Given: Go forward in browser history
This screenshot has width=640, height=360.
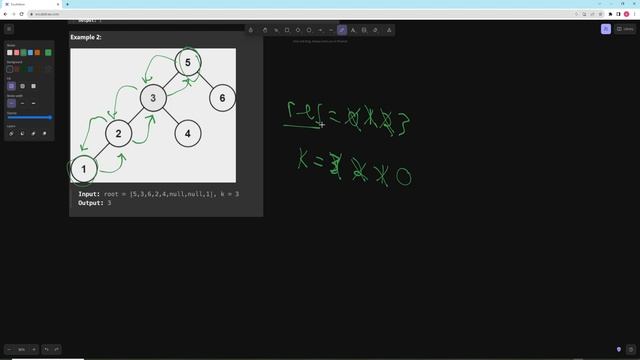Looking at the screenshot, I should tap(13, 14).
